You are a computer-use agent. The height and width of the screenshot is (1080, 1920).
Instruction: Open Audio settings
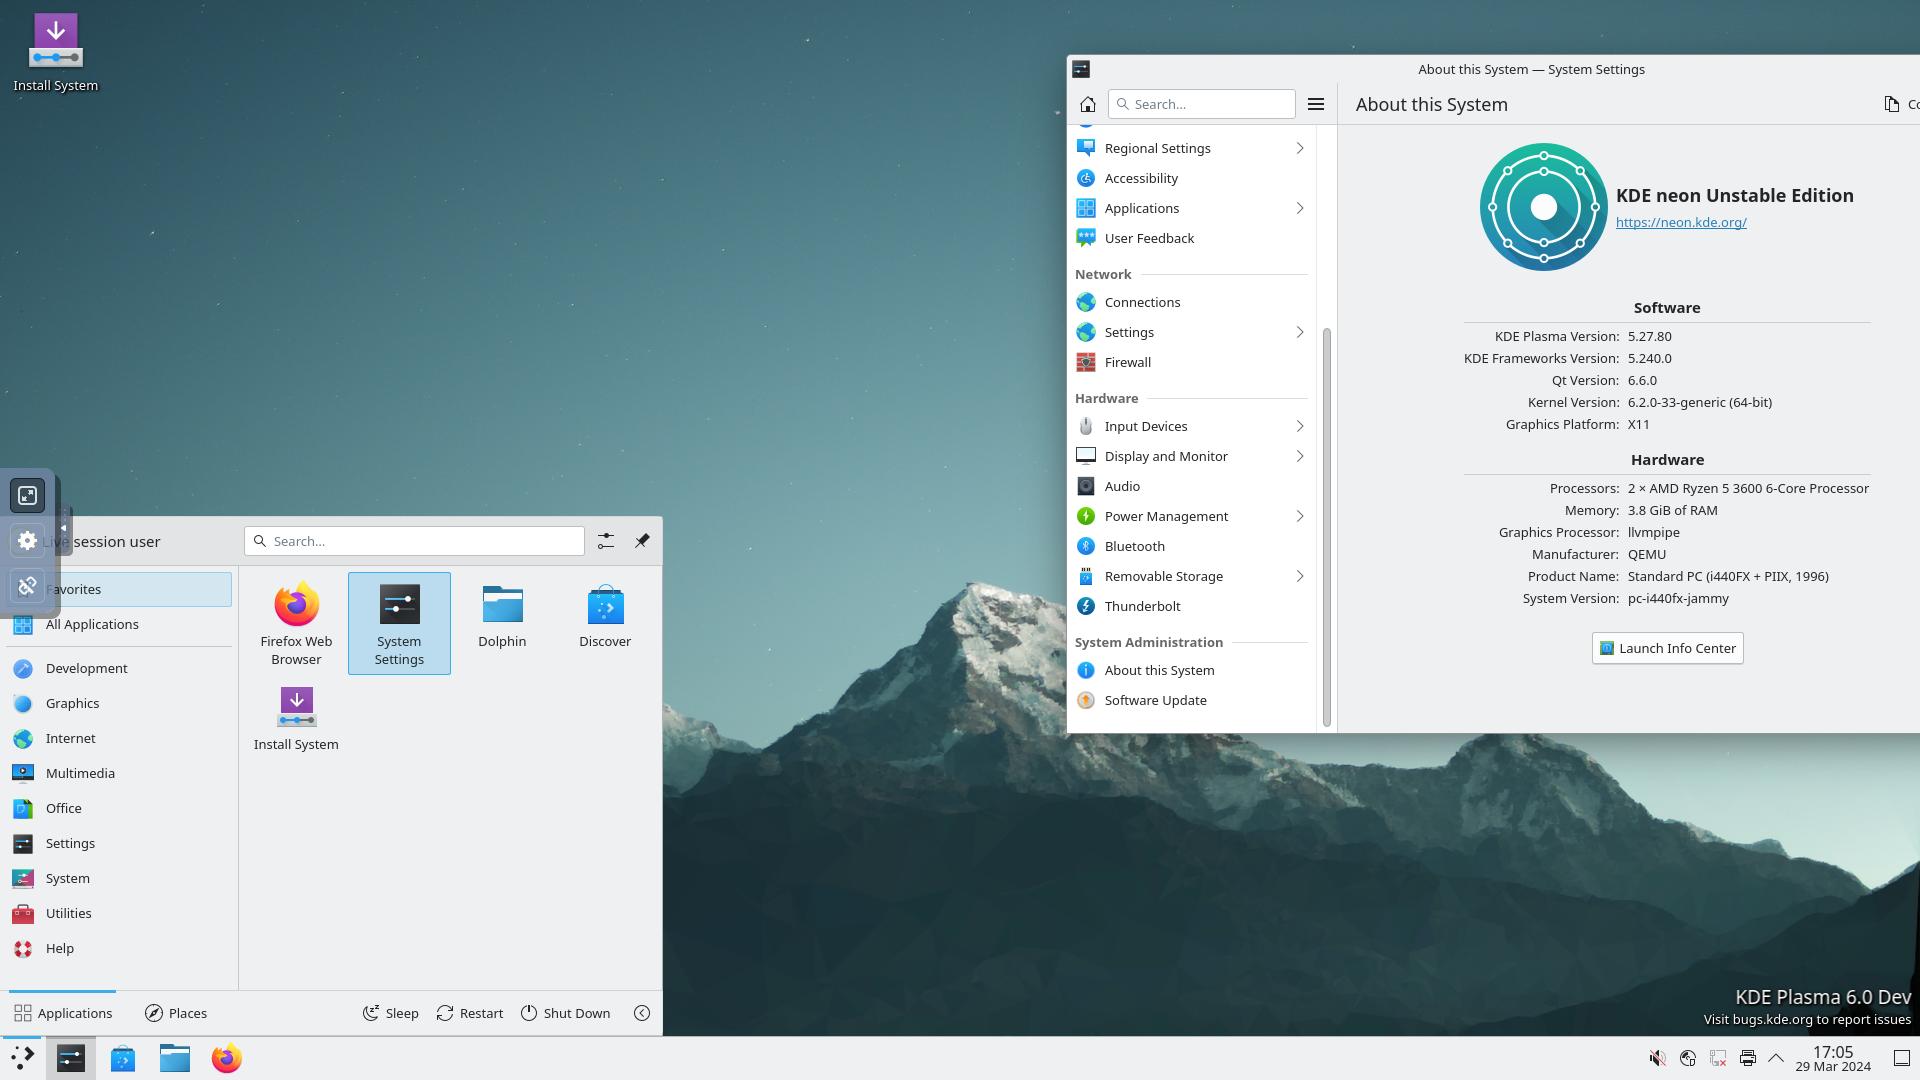point(1191,486)
